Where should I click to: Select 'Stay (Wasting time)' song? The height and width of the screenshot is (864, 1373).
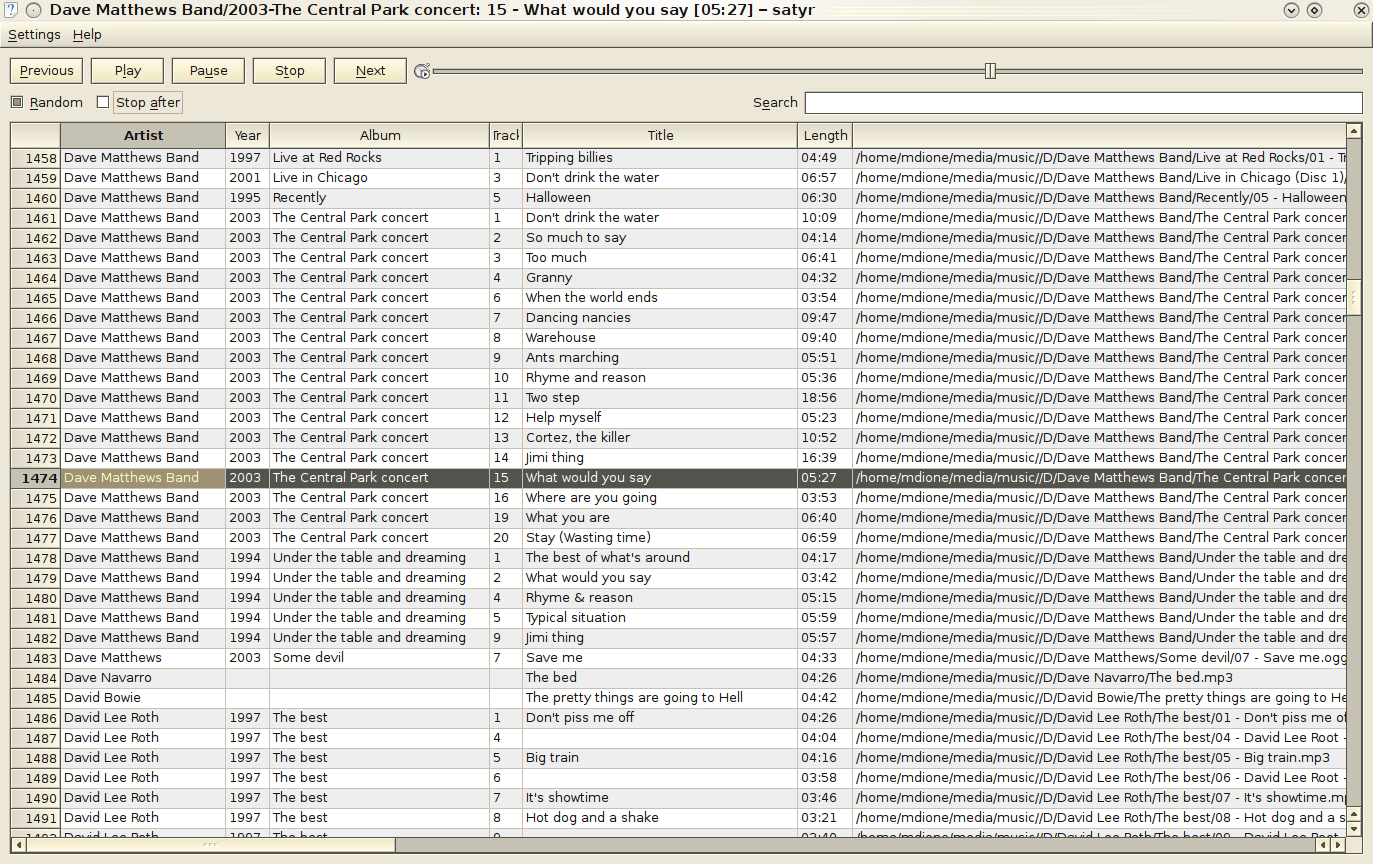(x=588, y=538)
